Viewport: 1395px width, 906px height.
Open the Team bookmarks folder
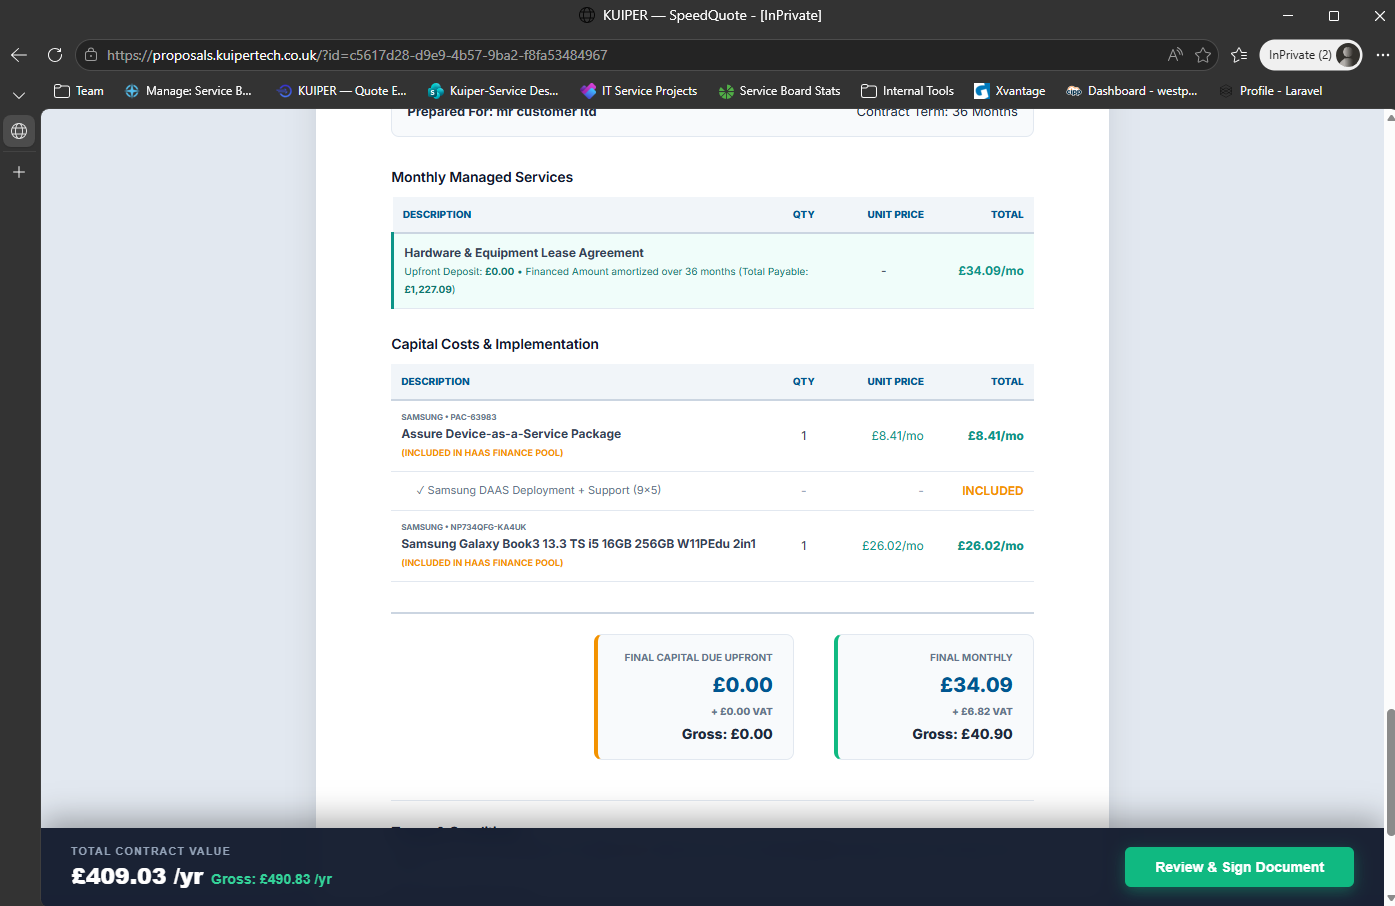[x=79, y=91]
